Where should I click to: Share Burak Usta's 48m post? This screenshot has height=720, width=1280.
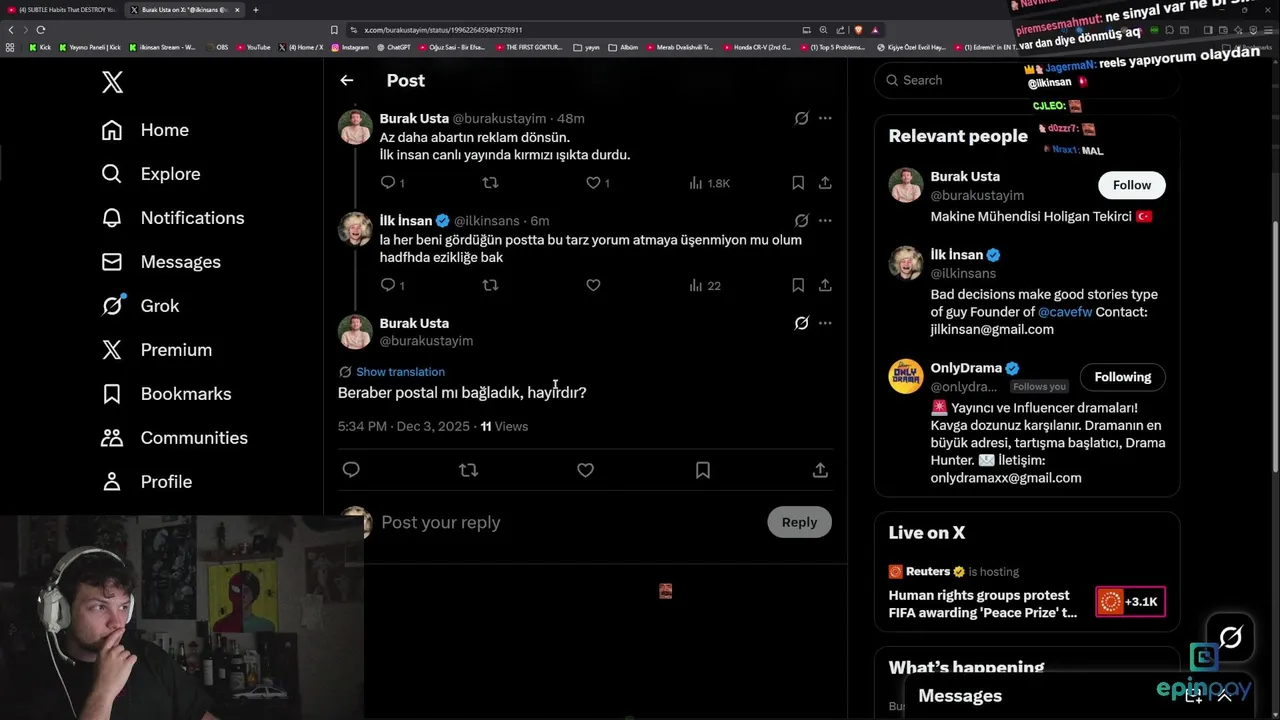tap(825, 183)
